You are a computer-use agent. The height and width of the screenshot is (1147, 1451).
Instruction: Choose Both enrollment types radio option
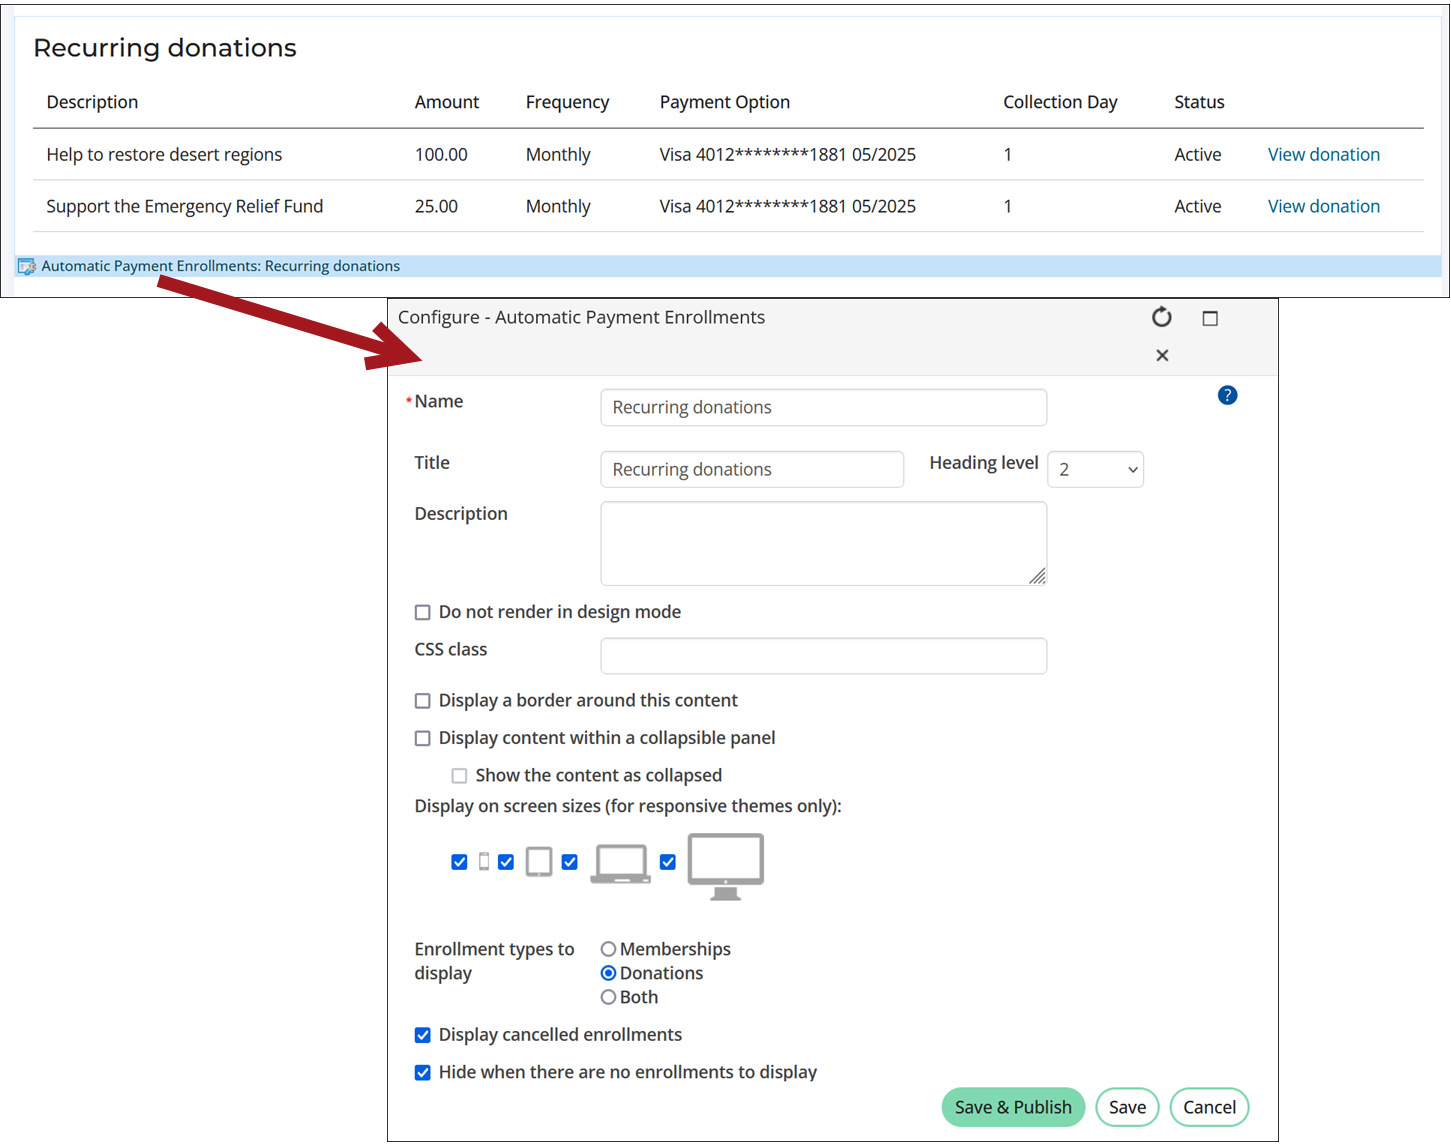click(608, 997)
